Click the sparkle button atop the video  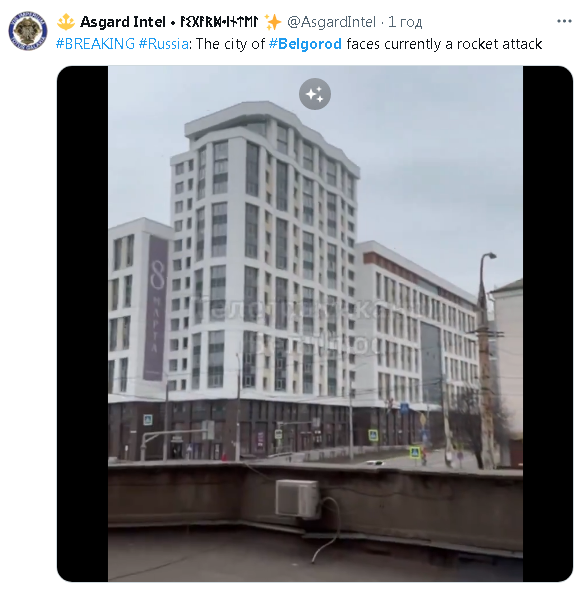315,94
